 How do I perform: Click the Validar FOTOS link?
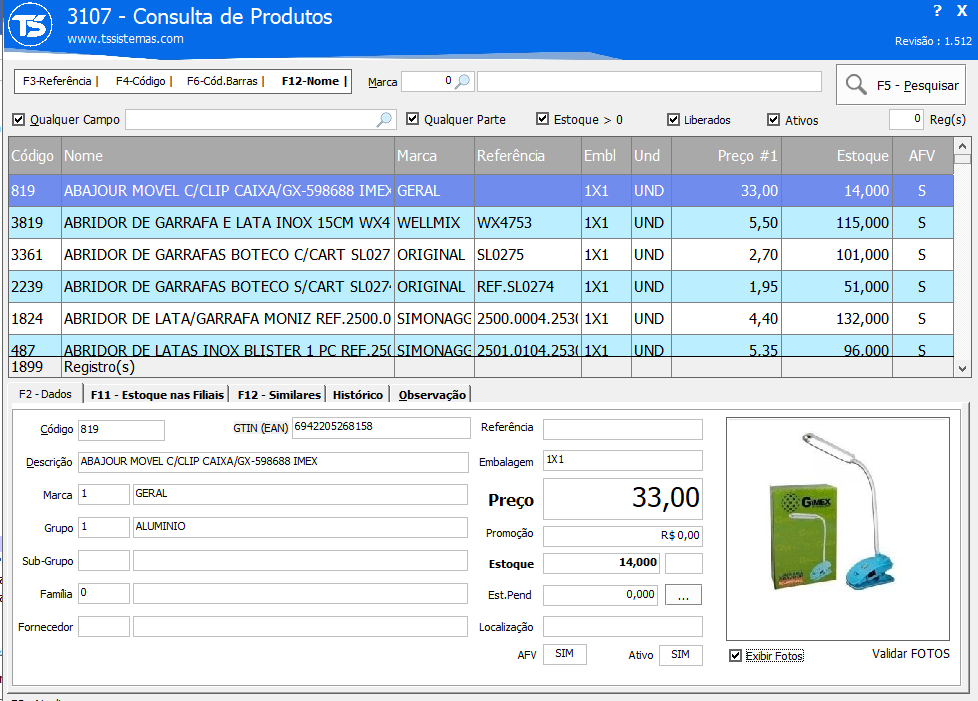click(910, 654)
